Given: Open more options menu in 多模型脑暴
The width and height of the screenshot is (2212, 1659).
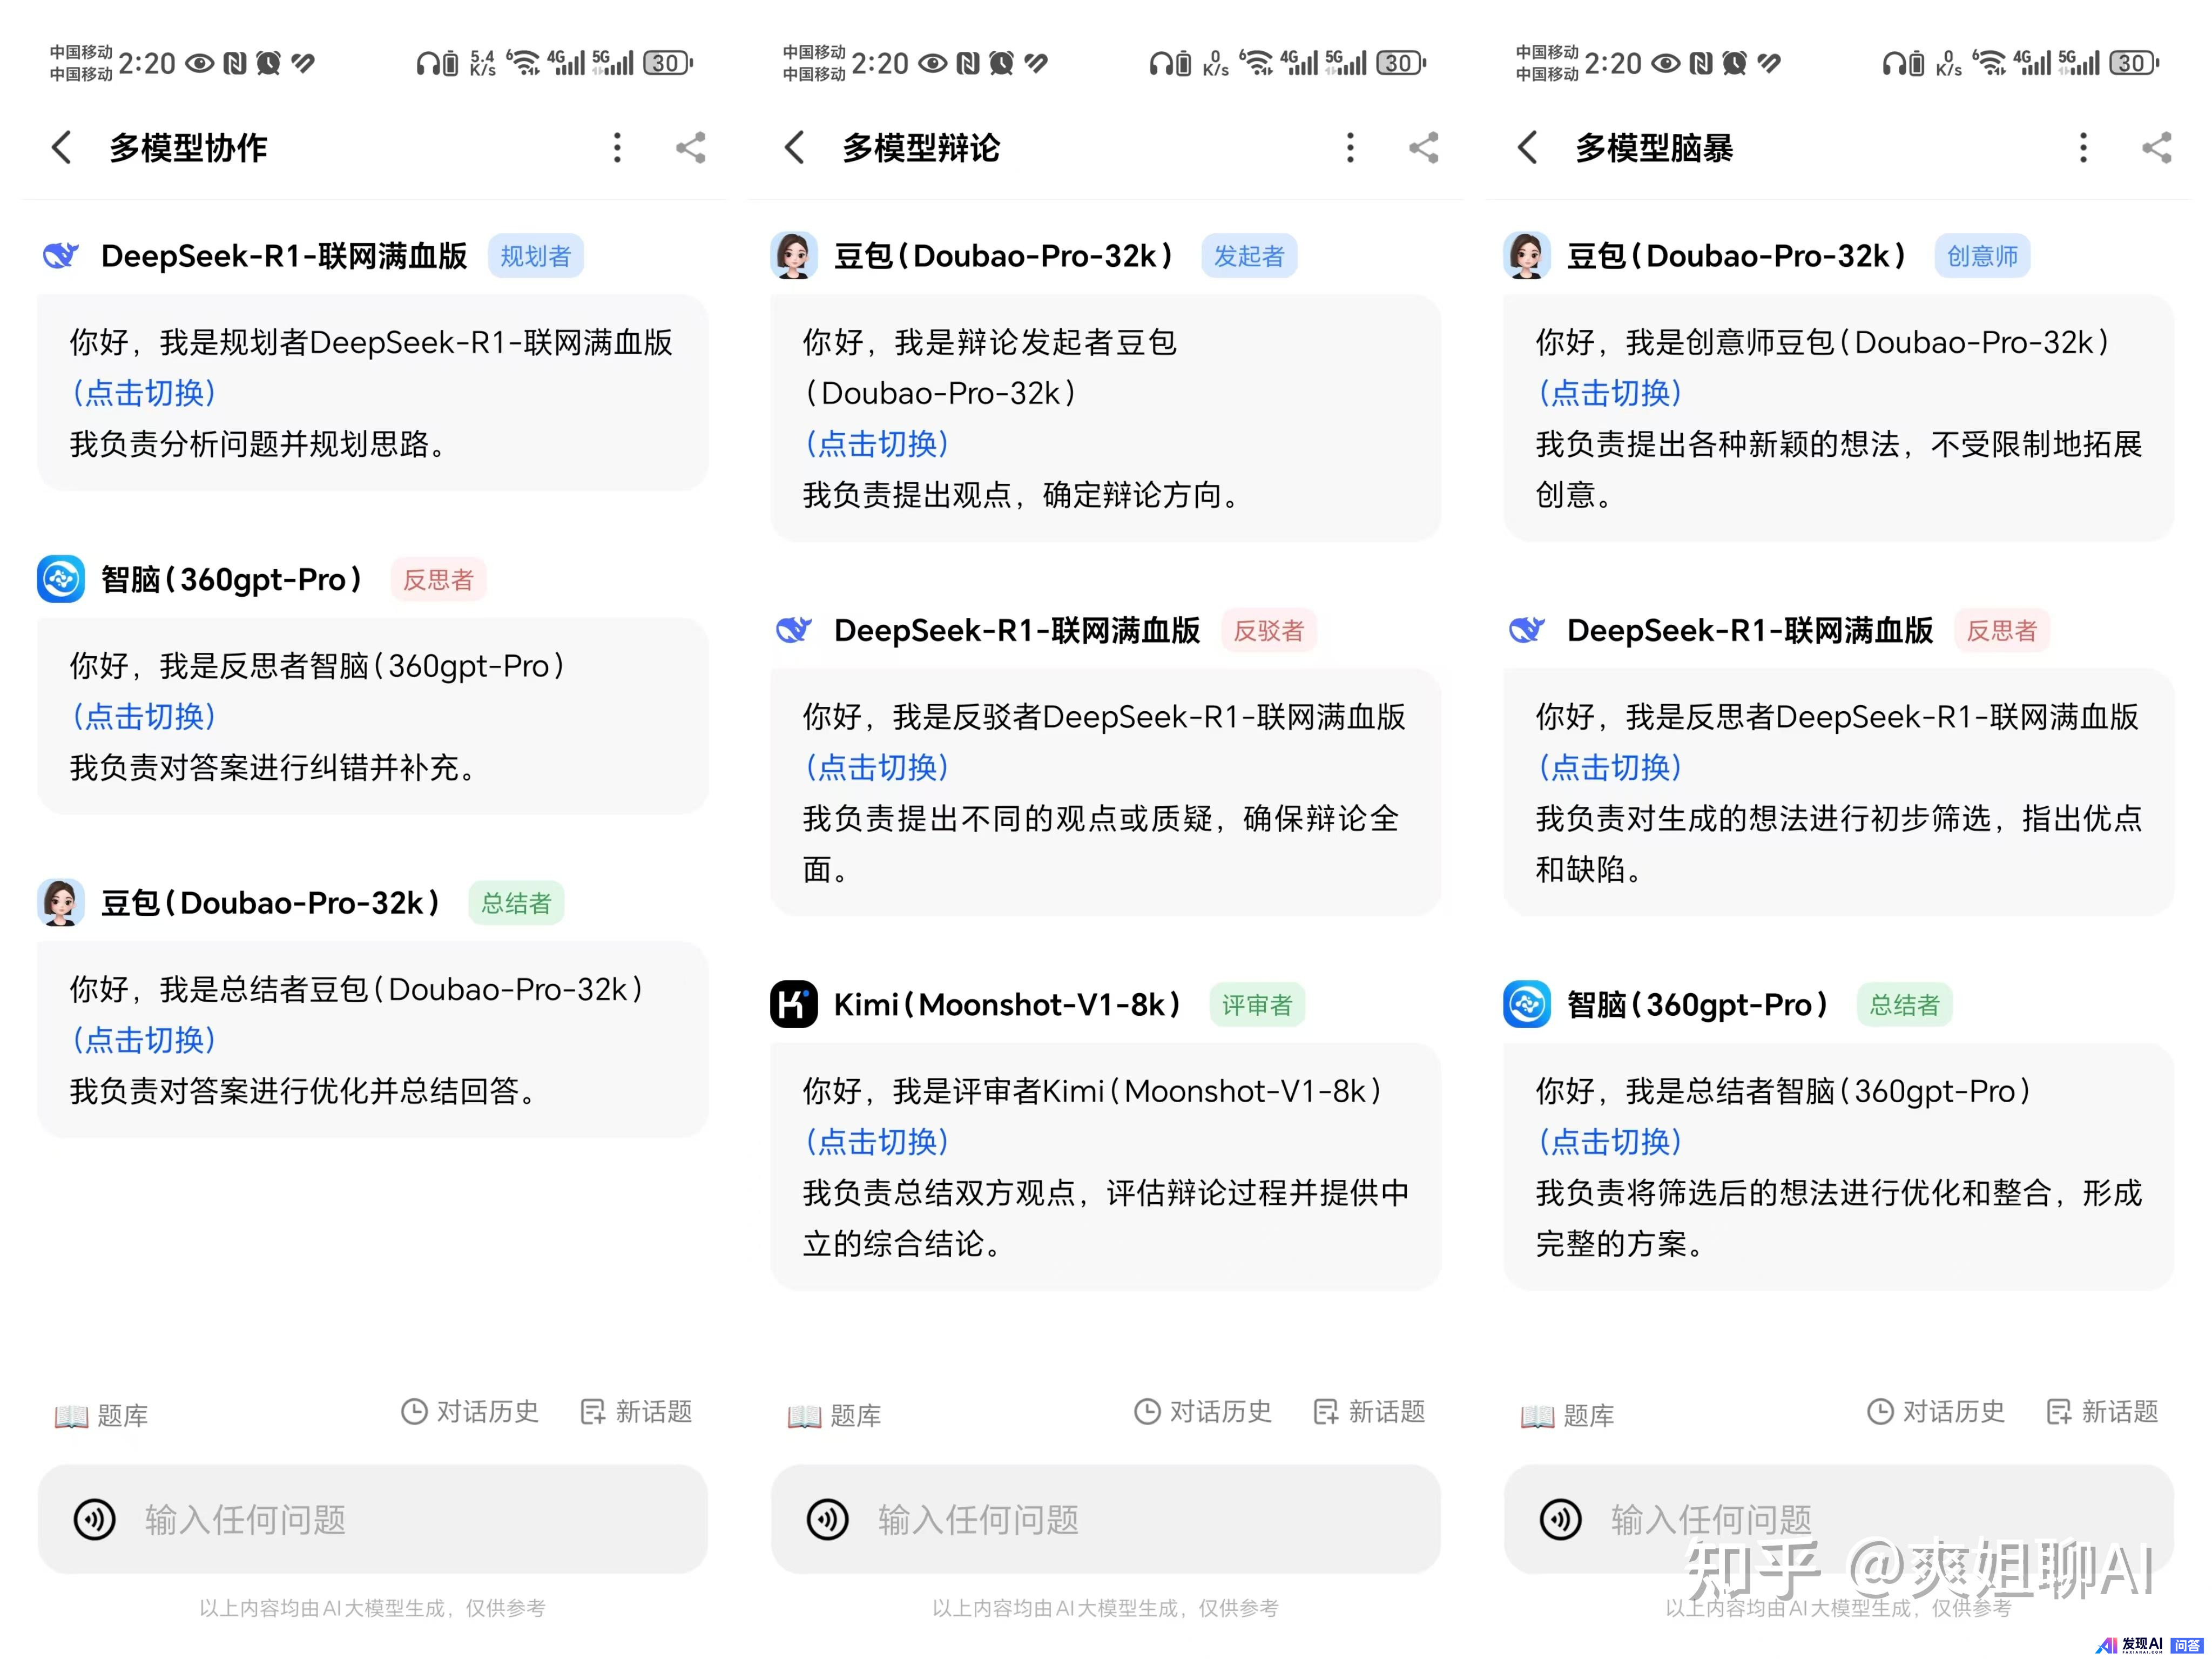Looking at the screenshot, I should [x=2083, y=148].
